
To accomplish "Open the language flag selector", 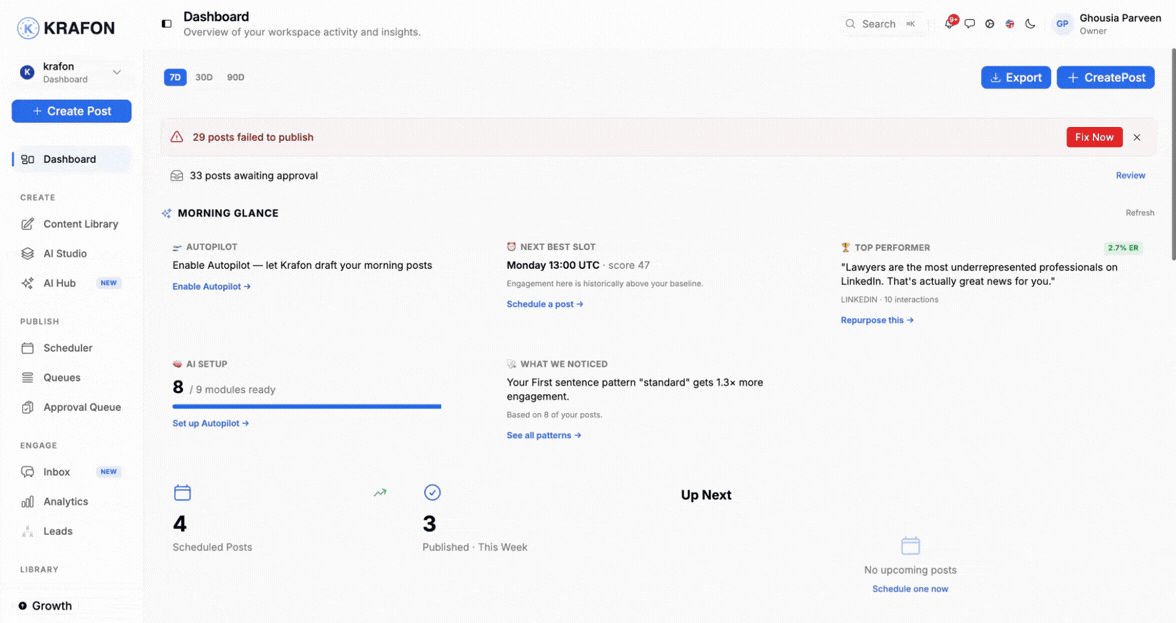I will click(1010, 24).
